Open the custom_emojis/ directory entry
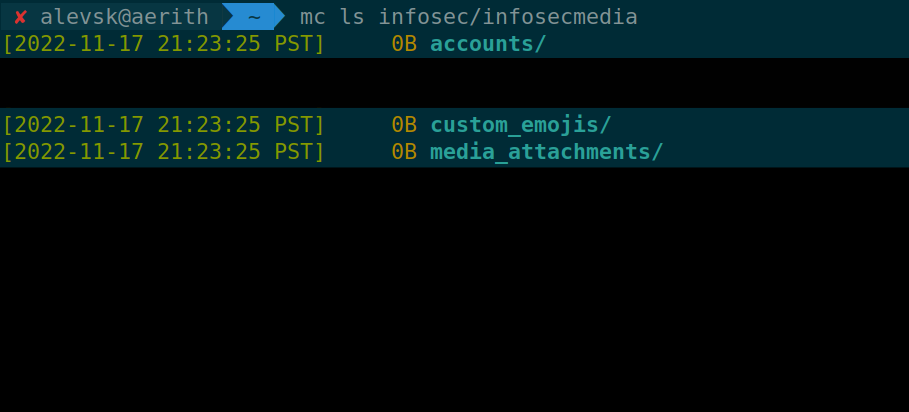This screenshot has width=909, height=412. click(520, 125)
